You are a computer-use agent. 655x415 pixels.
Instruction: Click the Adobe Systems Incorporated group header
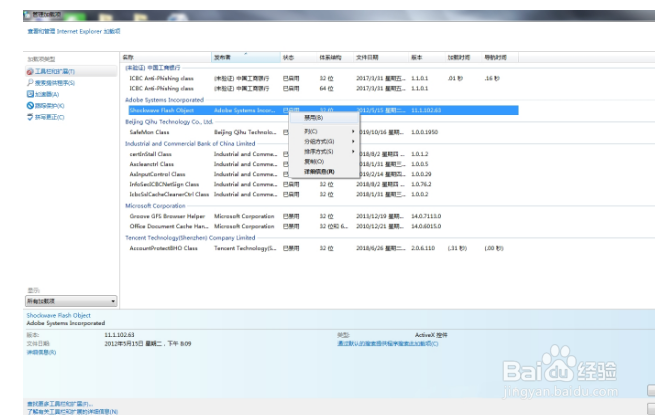(x=165, y=100)
